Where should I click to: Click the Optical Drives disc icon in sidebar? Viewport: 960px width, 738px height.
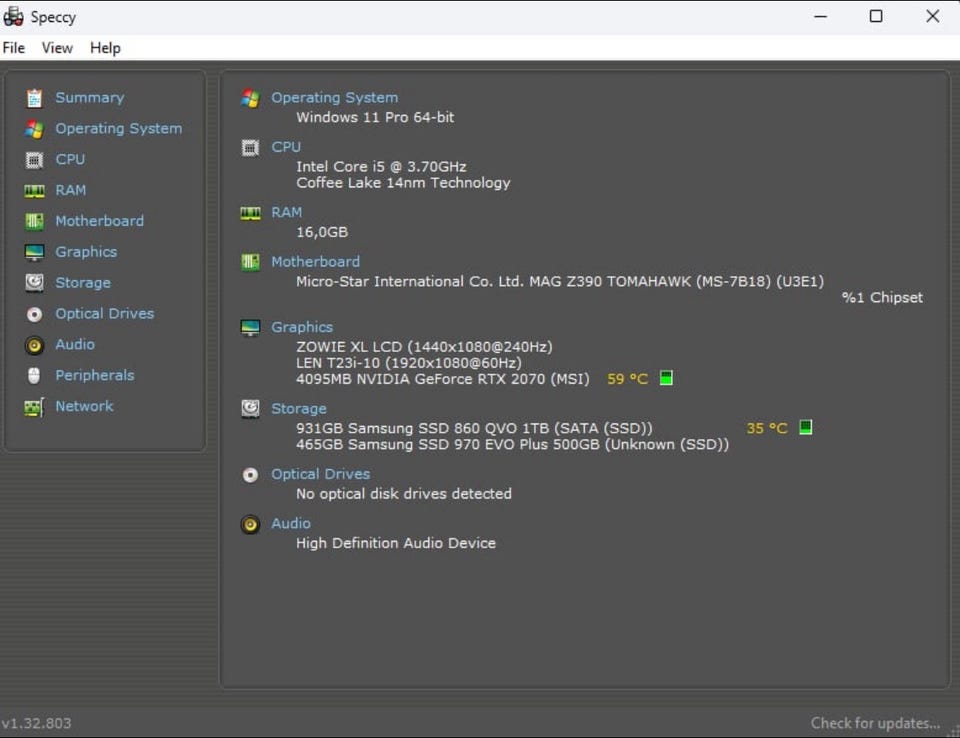[x=34, y=314]
